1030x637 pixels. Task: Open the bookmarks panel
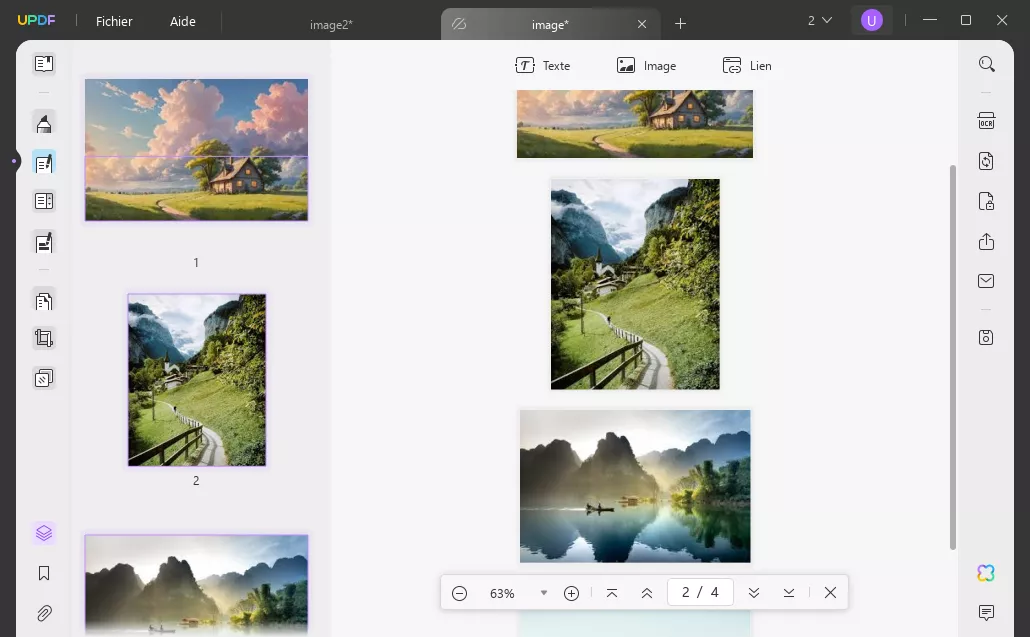(x=44, y=572)
